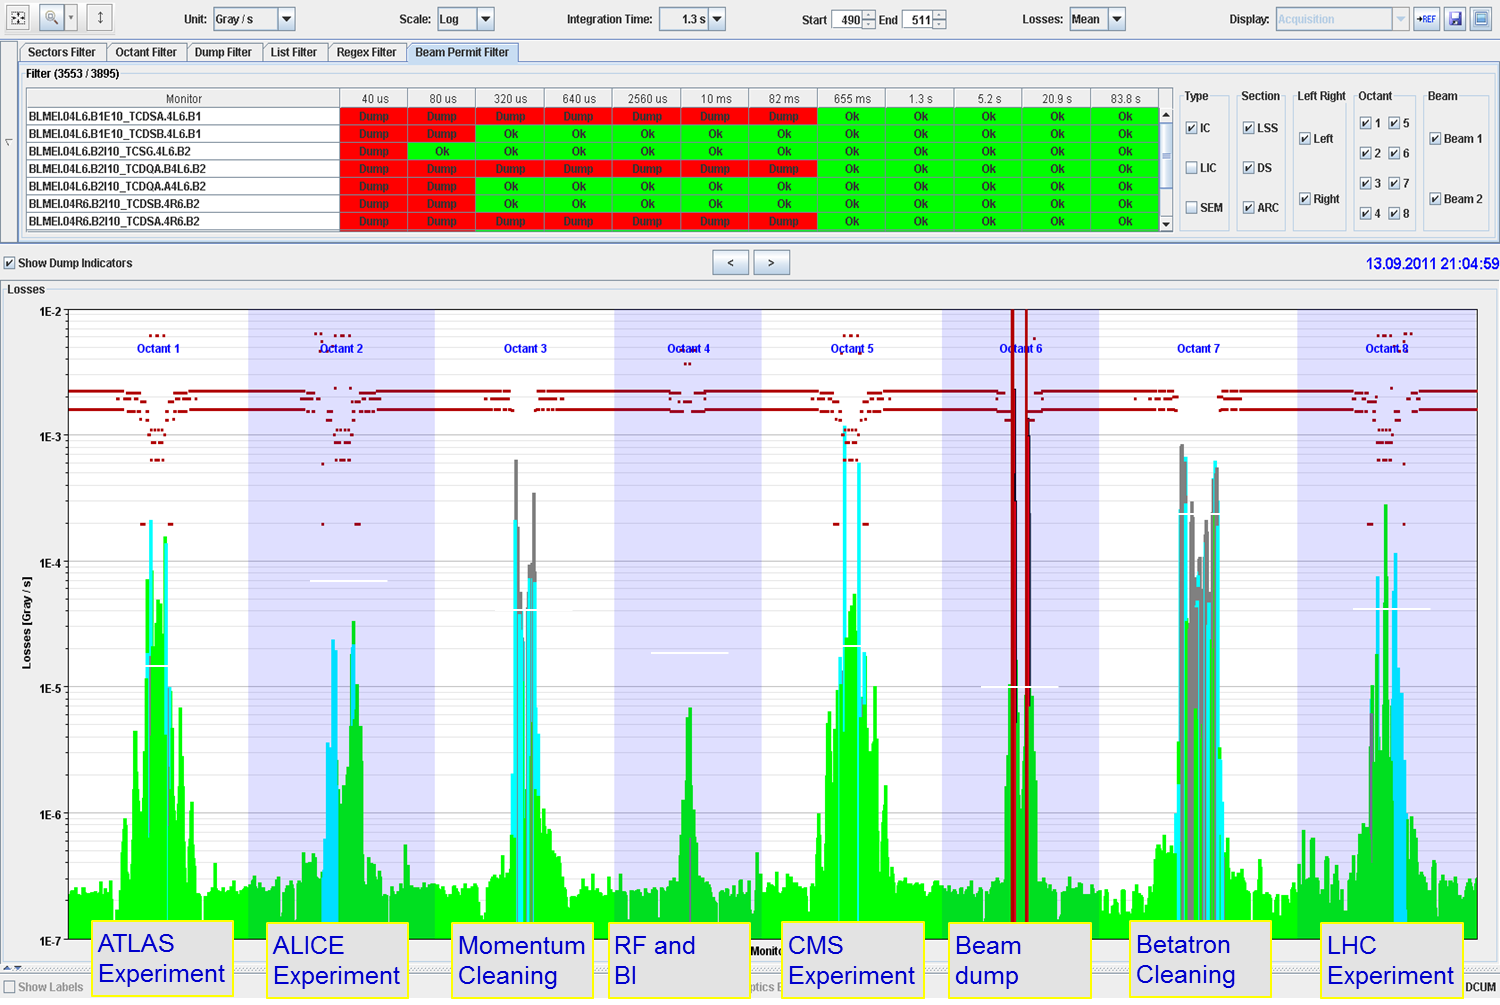Click the Octant 7 label in the chart
The height and width of the screenshot is (1005, 1500).
point(1198,349)
